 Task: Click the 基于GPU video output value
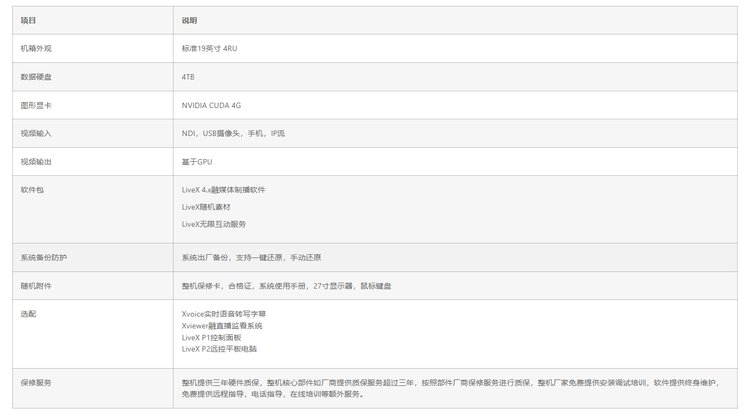pos(197,161)
